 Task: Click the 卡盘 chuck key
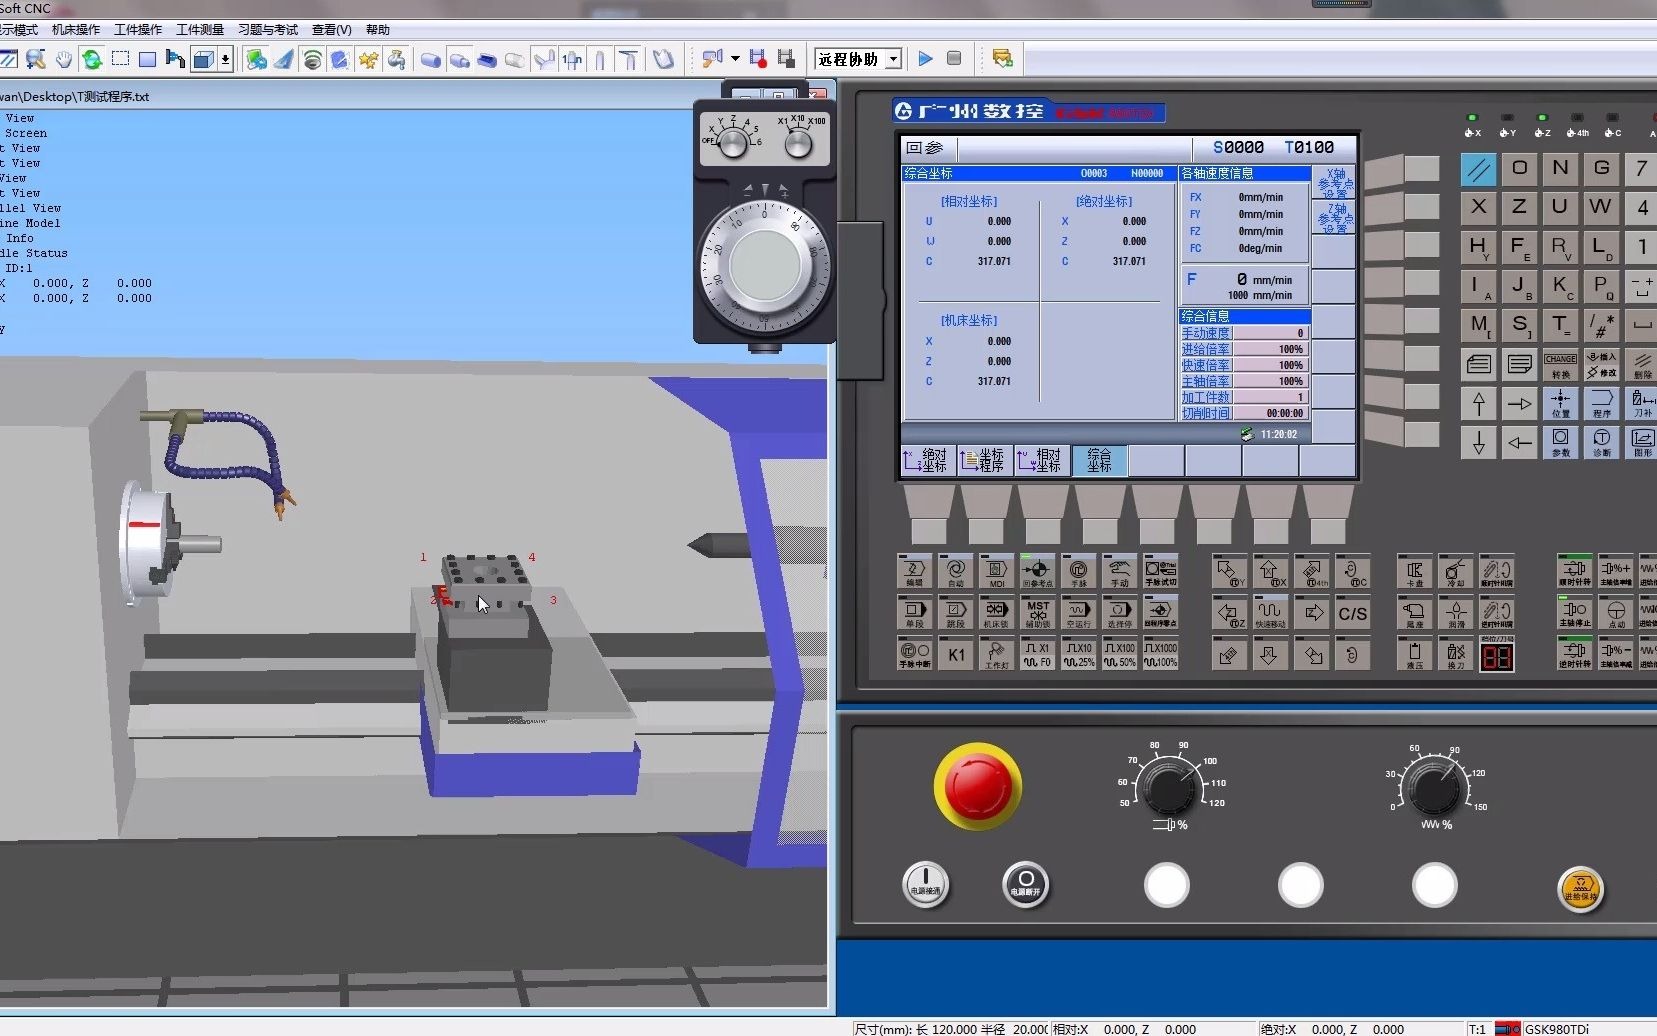point(1415,571)
